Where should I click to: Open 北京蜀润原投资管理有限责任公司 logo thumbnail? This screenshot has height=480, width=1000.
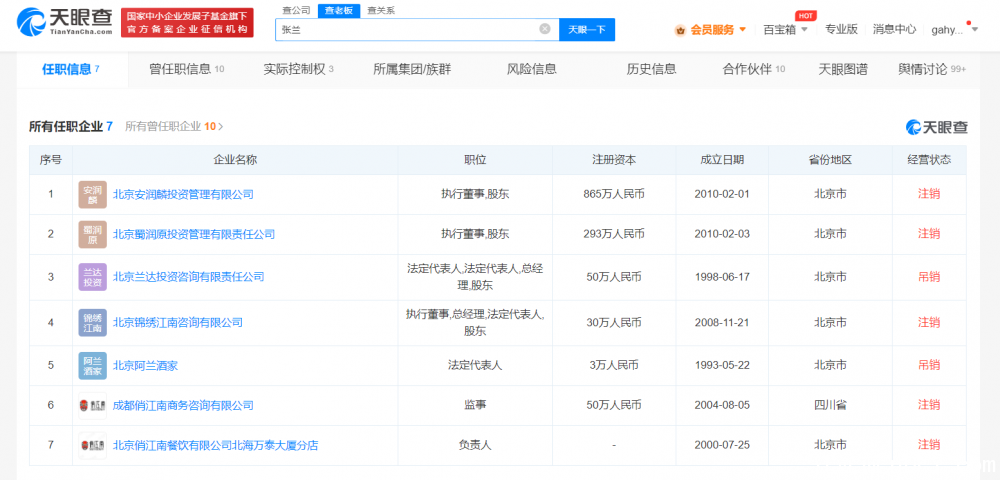[92, 235]
